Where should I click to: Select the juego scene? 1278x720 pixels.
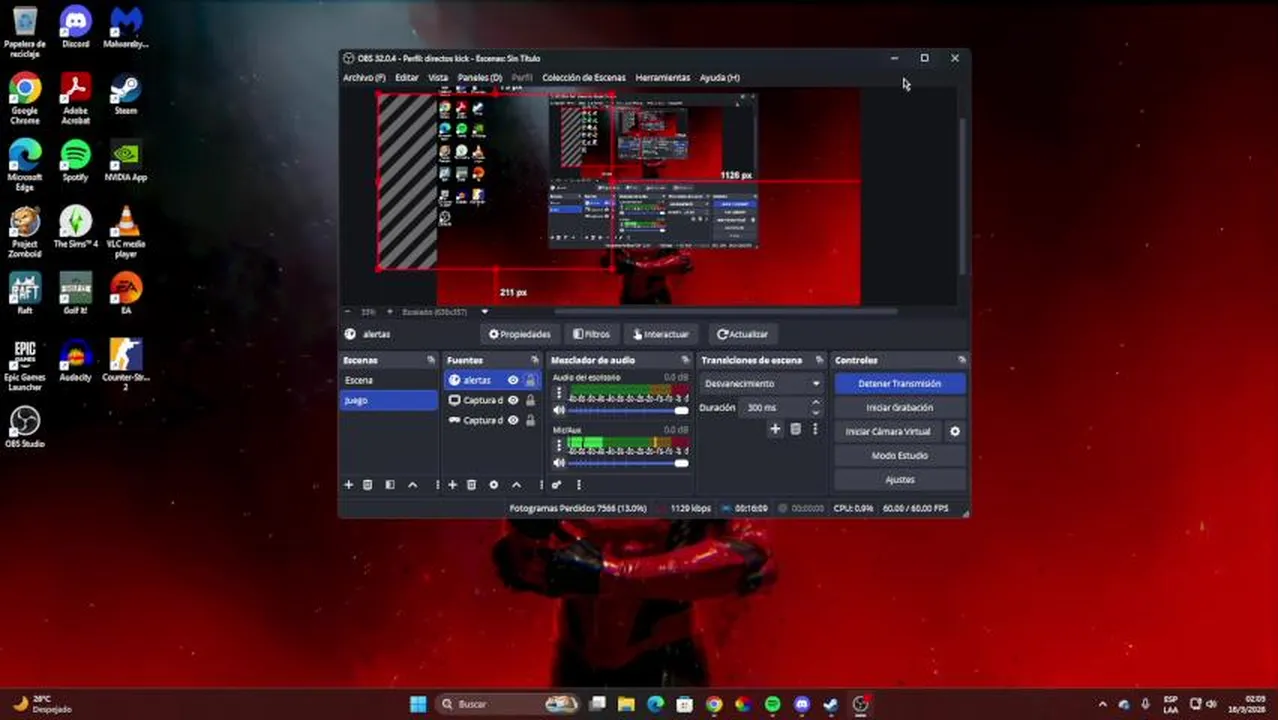coord(389,400)
